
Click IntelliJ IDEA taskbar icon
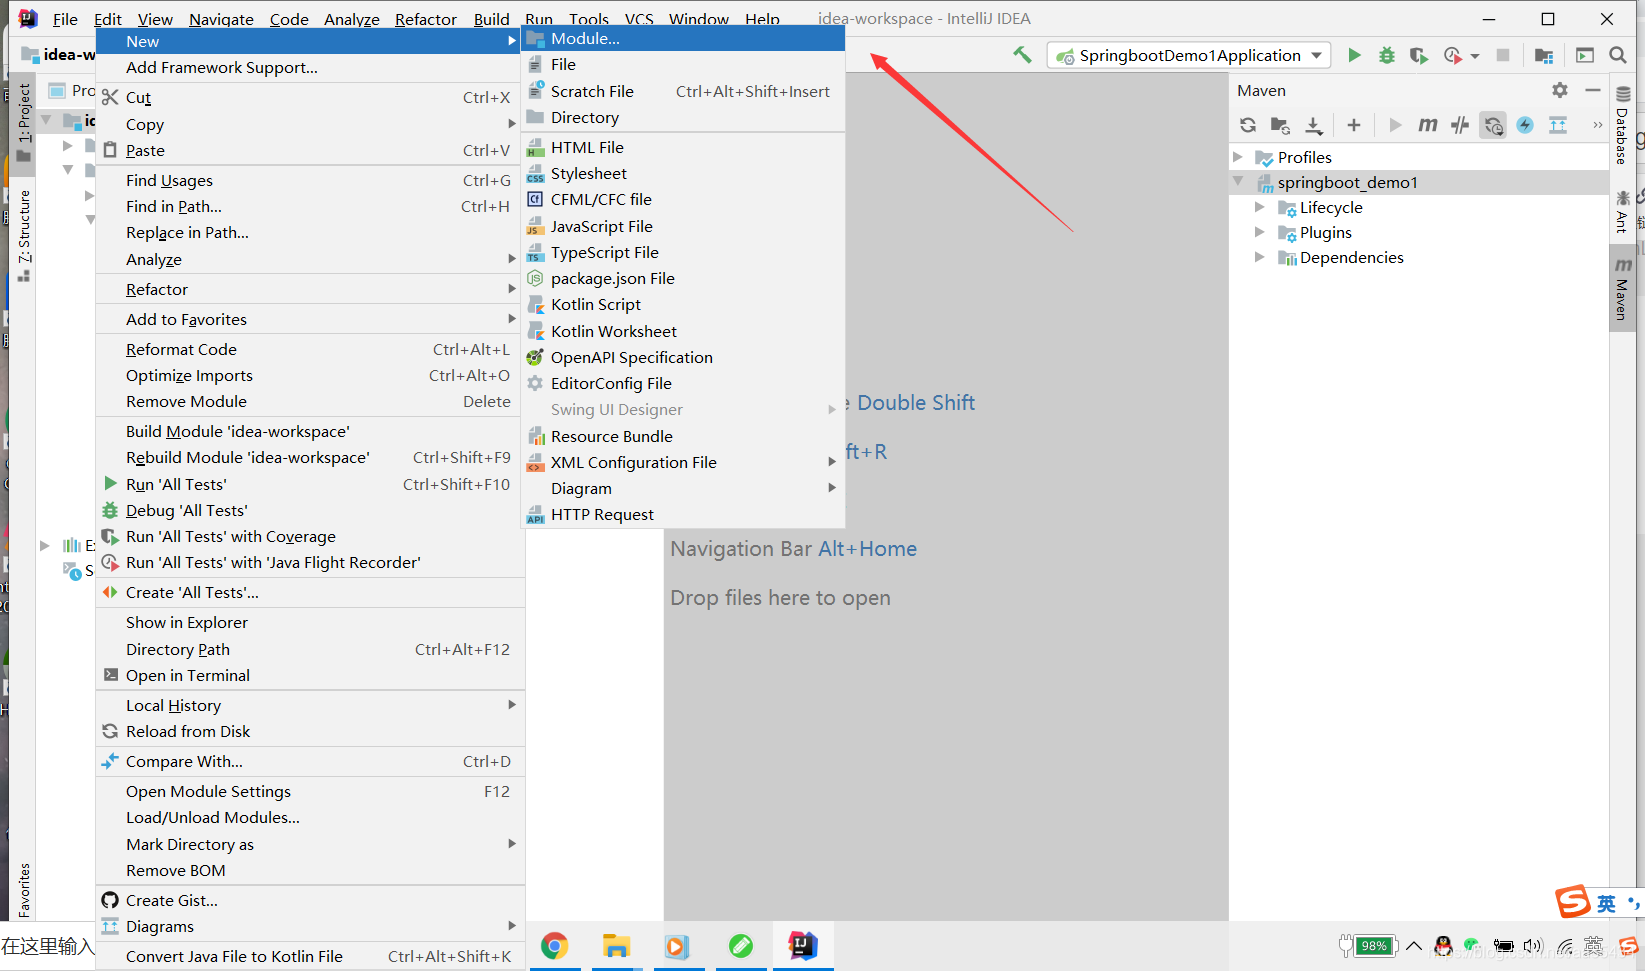pos(802,945)
